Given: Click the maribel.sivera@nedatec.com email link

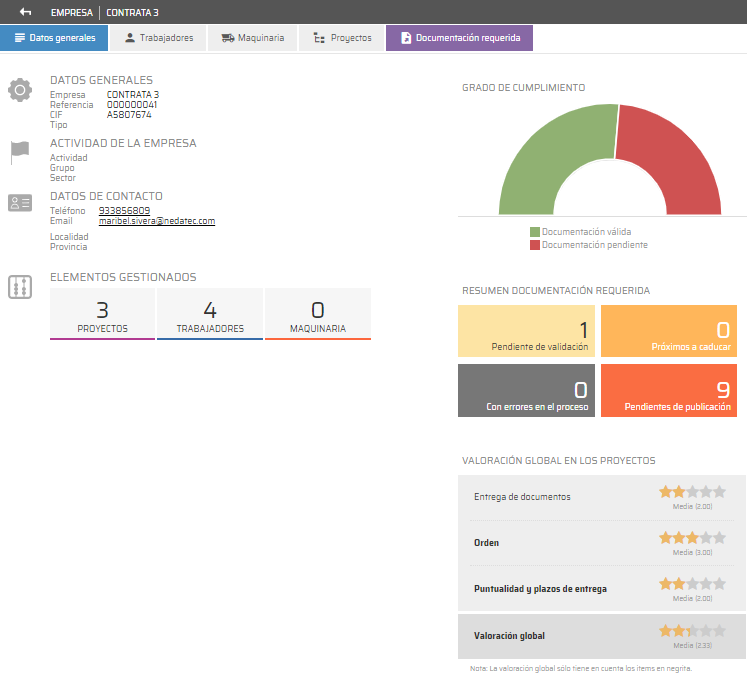Looking at the screenshot, I should click(x=157, y=221).
